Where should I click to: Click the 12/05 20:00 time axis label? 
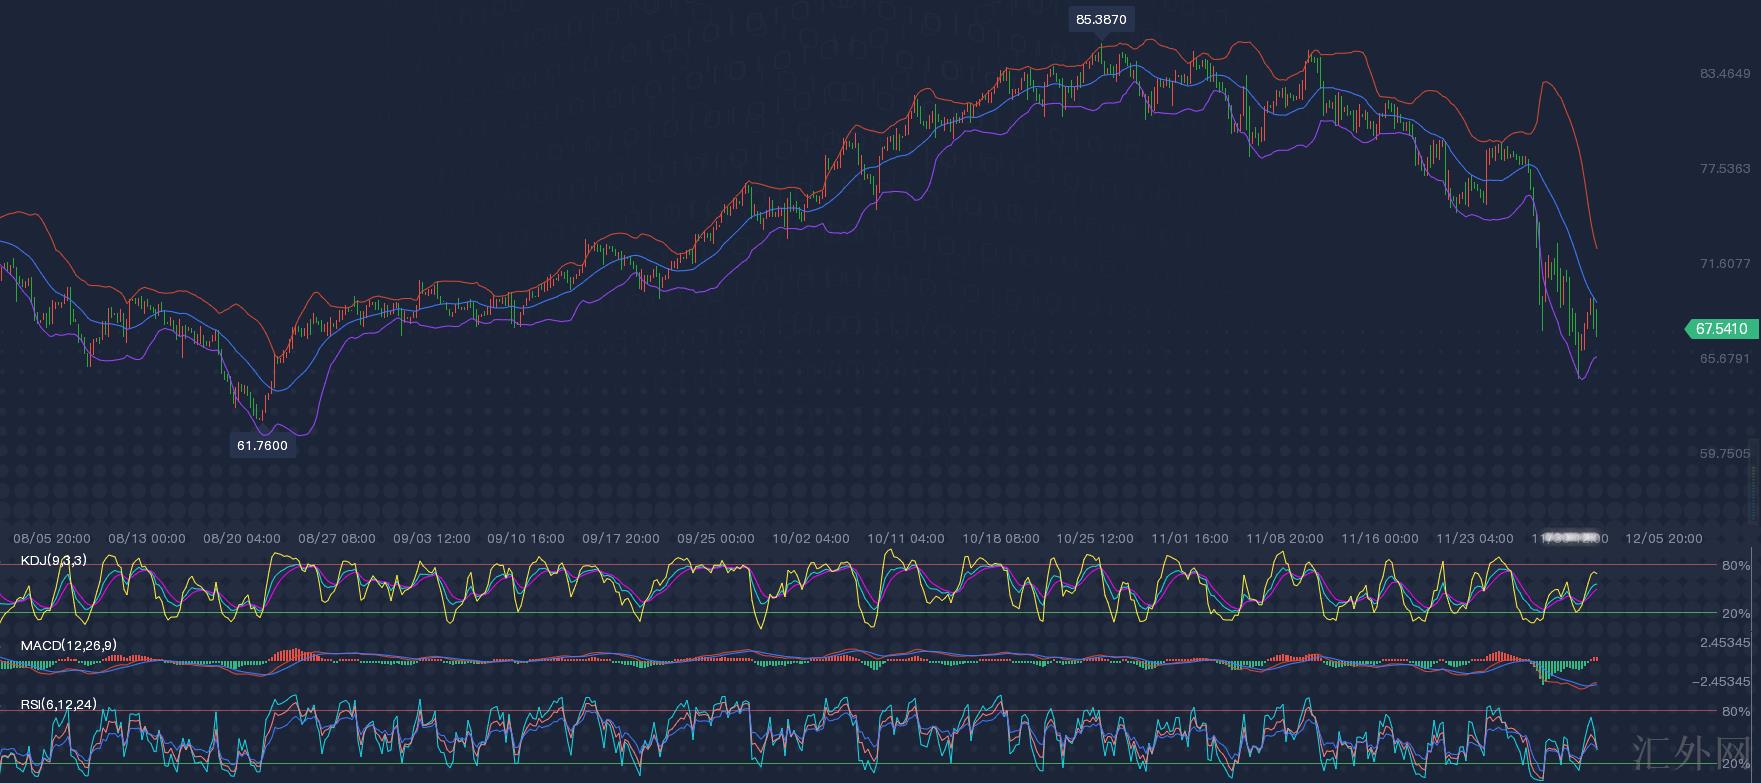click(x=1663, y=538)
